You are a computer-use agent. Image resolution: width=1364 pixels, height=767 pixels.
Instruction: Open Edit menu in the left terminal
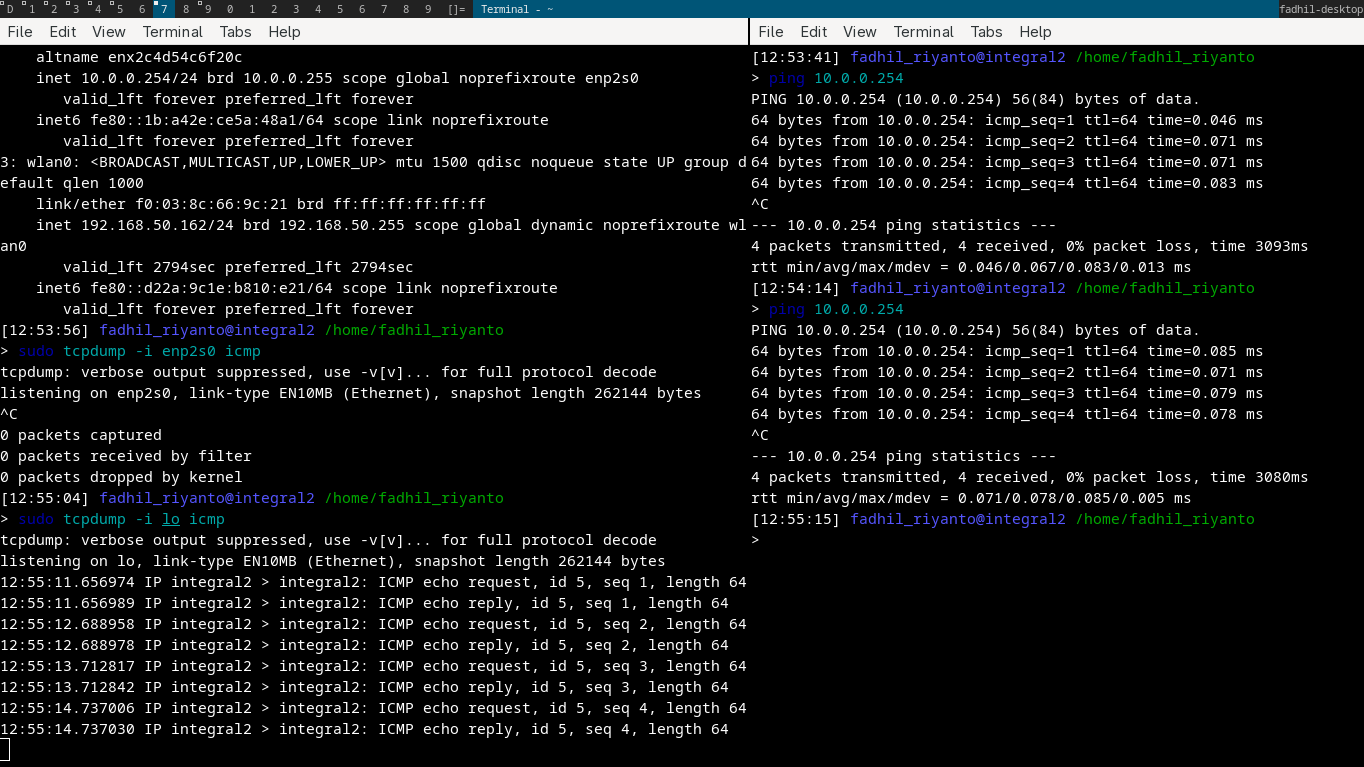click(x=63, y=32)
